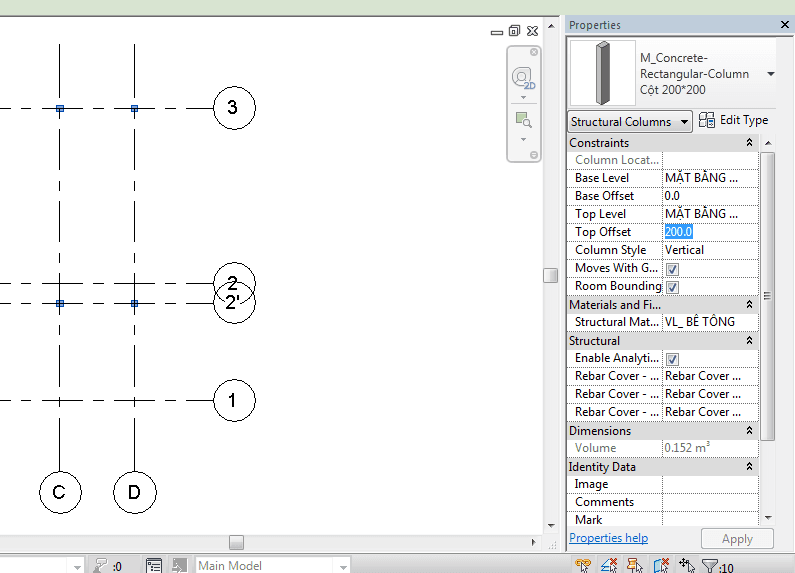Activate the Zoom in Region tool

[523, 120]
